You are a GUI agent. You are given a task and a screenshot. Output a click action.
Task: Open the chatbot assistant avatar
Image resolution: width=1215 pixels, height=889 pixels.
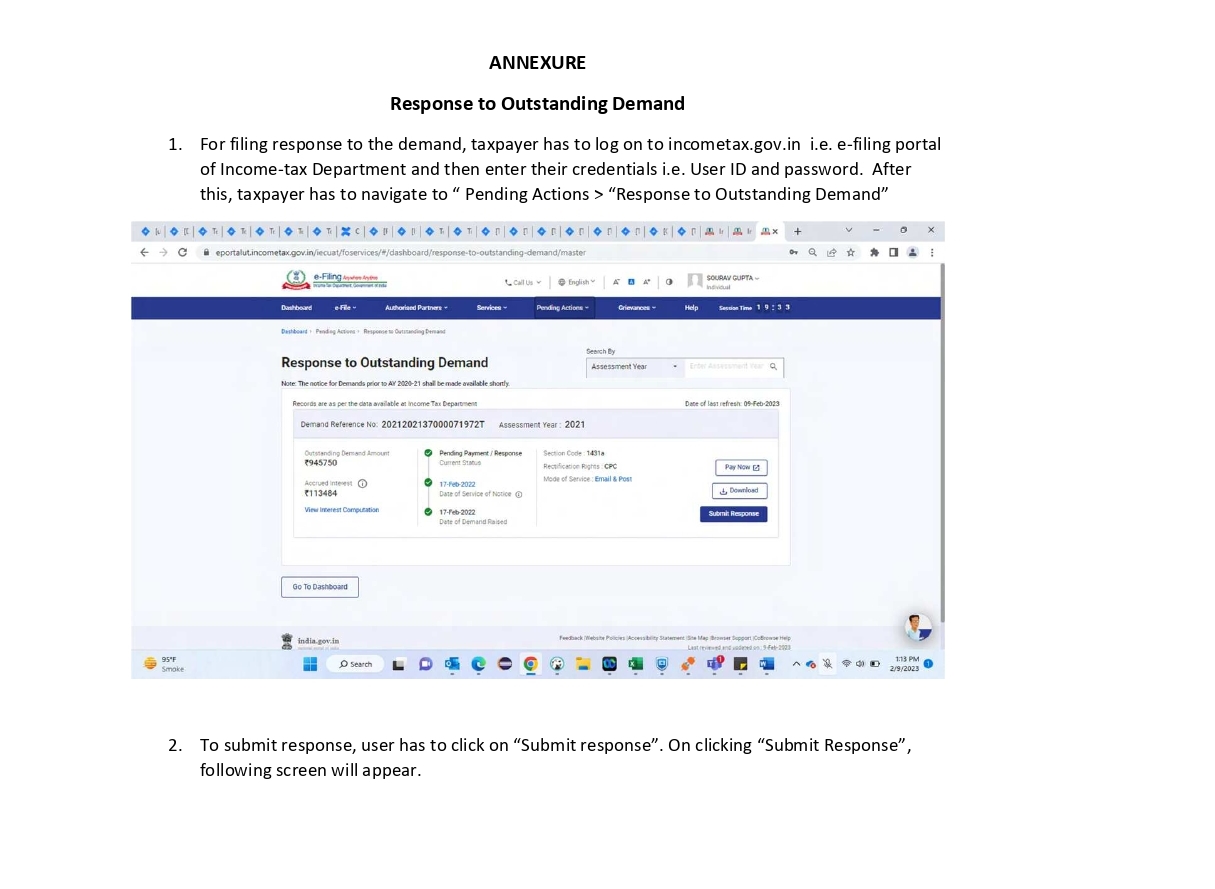(x=917, y=627)
